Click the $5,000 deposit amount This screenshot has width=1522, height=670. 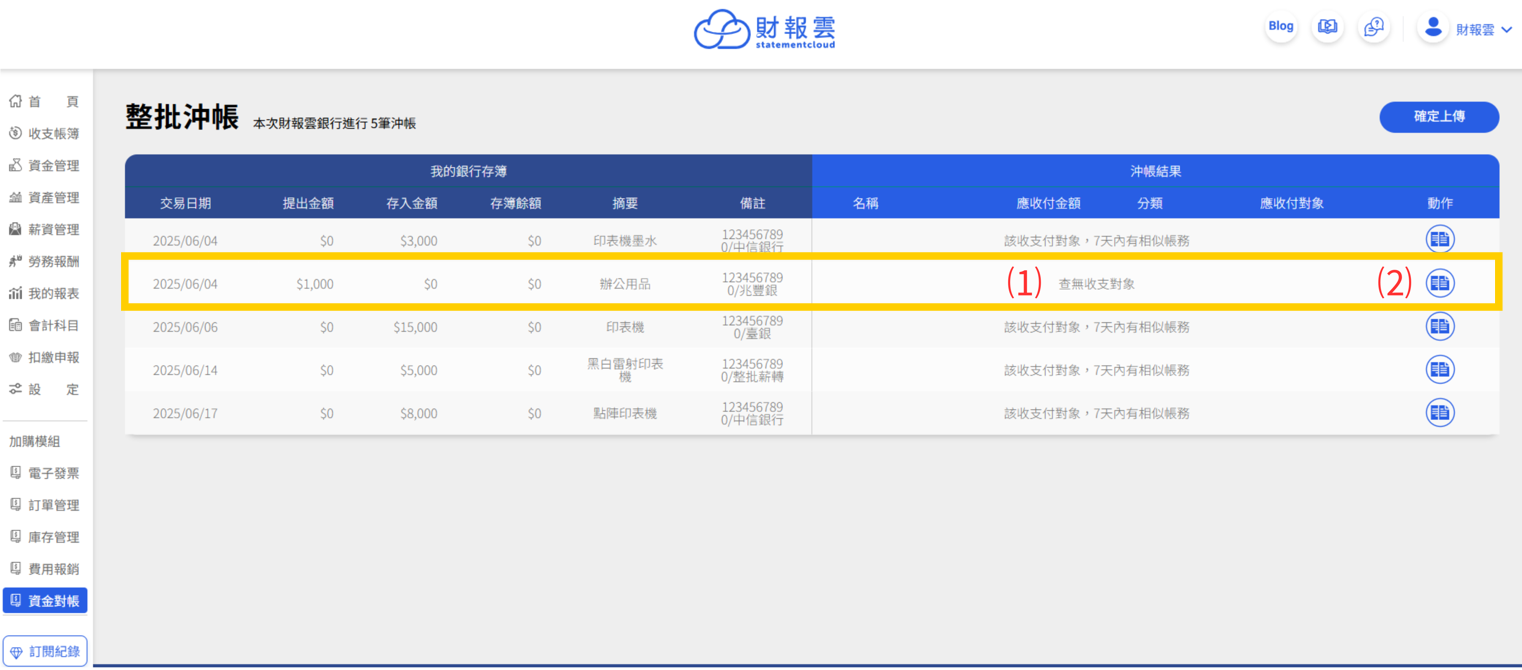pos(418,370)
